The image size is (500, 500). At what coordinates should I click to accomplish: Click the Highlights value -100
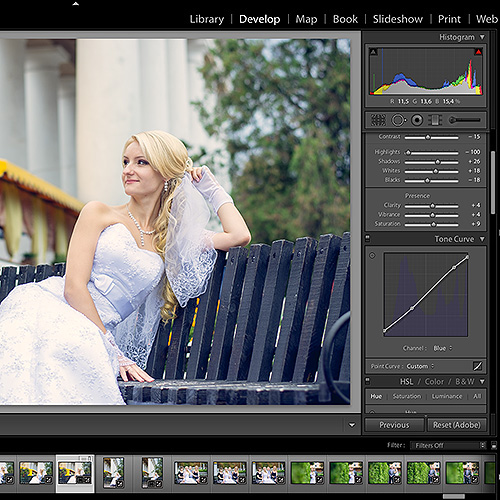473,152
